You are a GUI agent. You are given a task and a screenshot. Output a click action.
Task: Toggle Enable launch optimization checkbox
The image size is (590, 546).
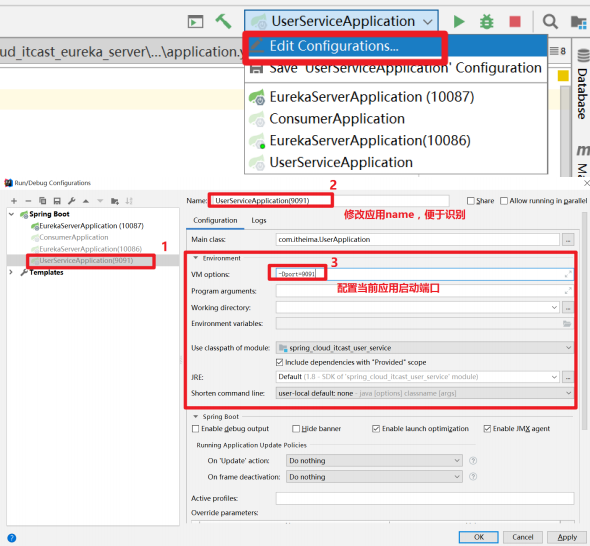[376, 429]
